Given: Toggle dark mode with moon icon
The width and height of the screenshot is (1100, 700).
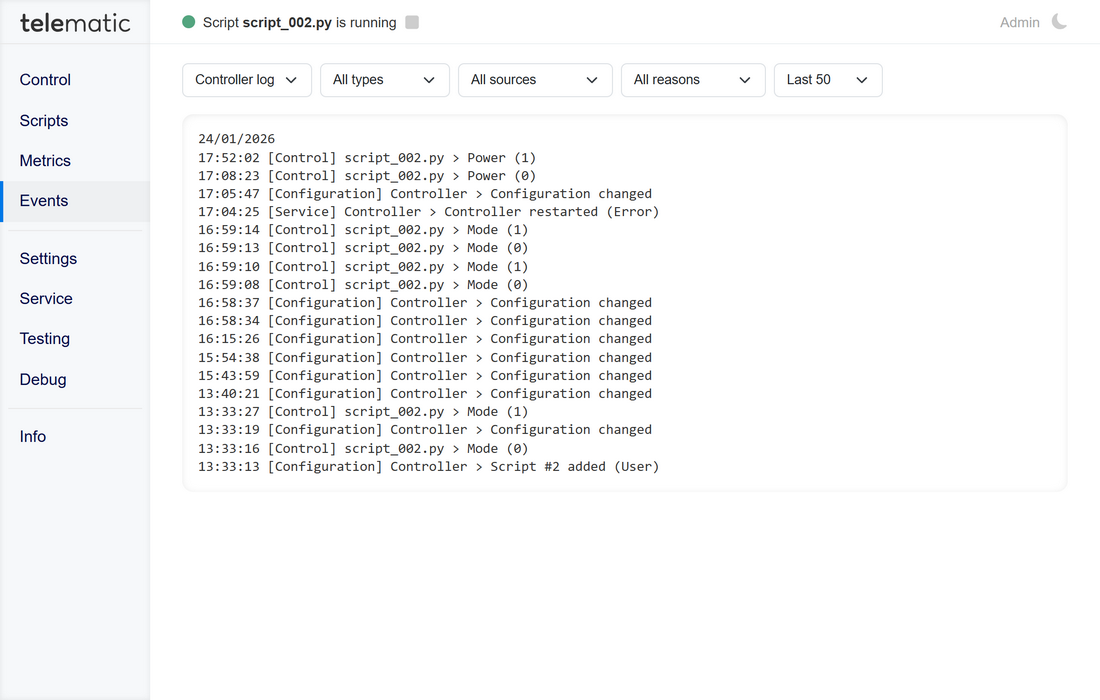Looking at the screenshot, I should (1059, 22).
